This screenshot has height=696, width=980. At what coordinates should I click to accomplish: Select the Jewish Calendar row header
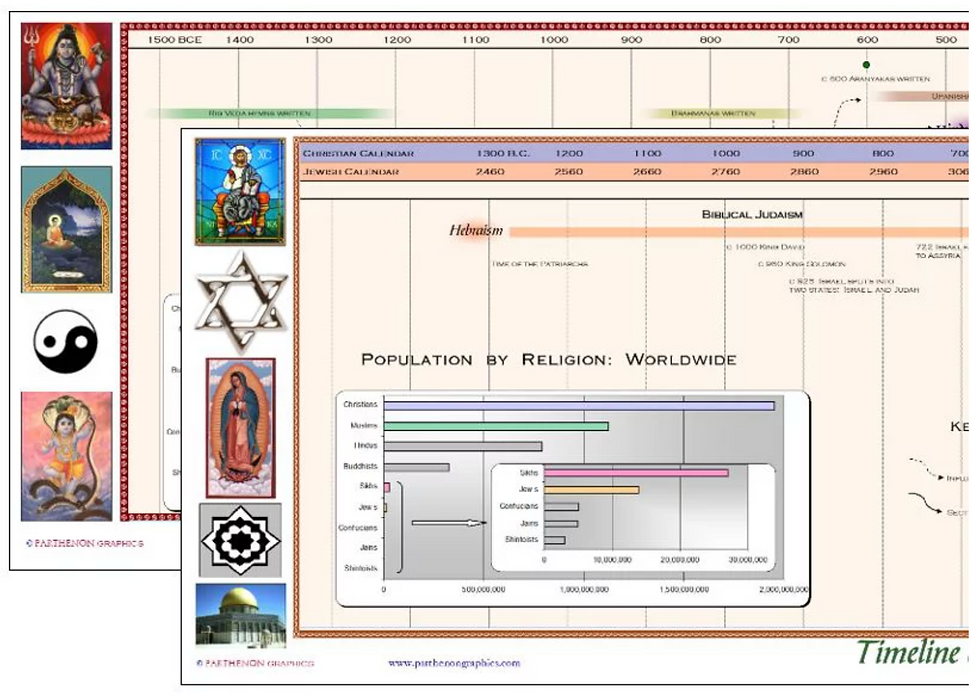click(x=350, y=172)
